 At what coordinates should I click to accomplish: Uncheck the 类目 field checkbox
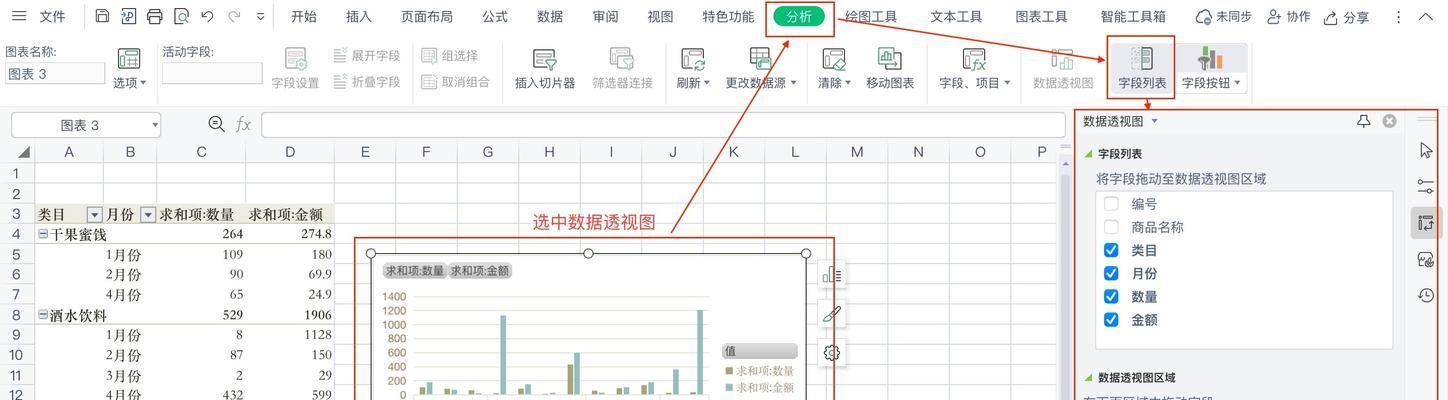1111,250
